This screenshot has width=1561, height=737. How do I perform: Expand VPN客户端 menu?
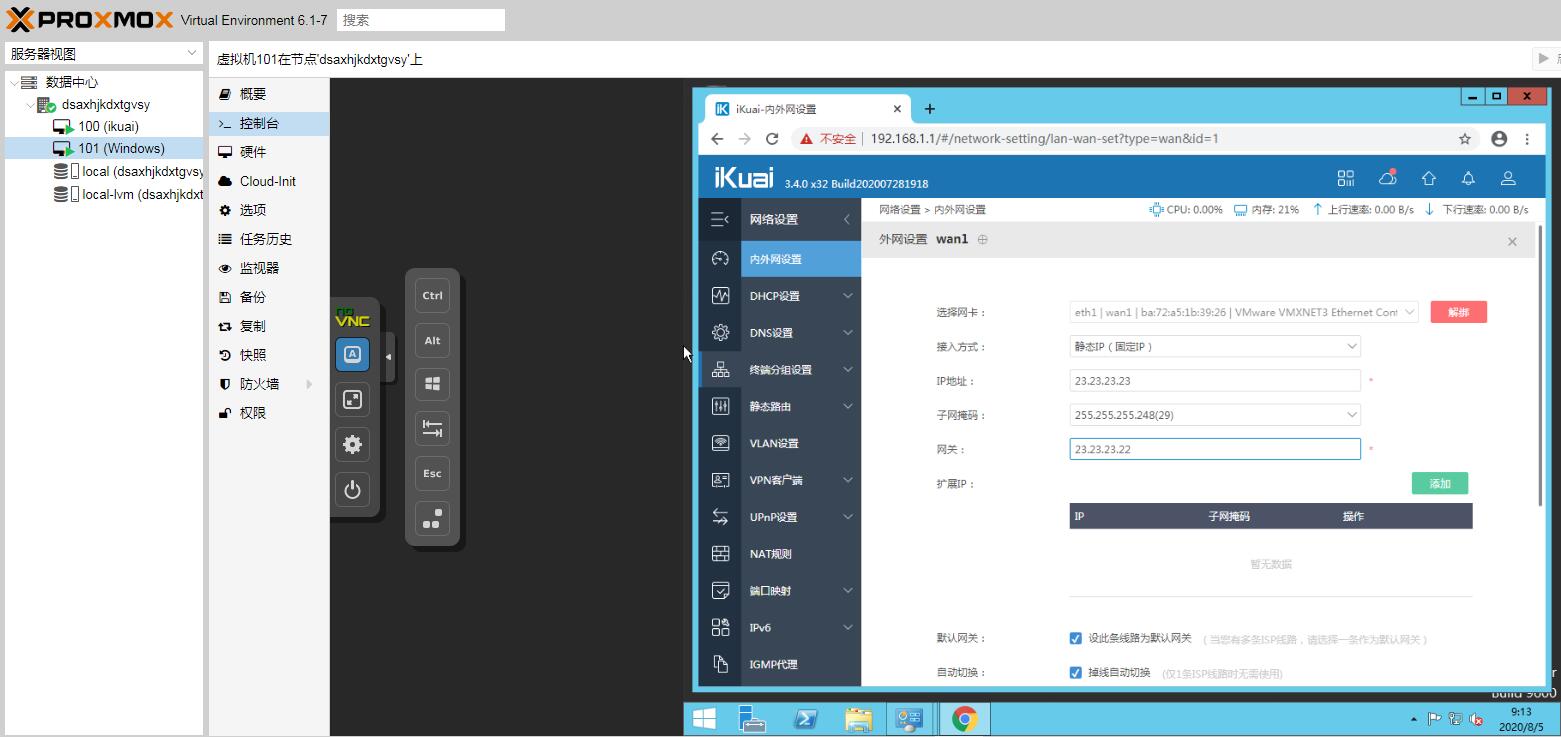click(x=801, y=480)
